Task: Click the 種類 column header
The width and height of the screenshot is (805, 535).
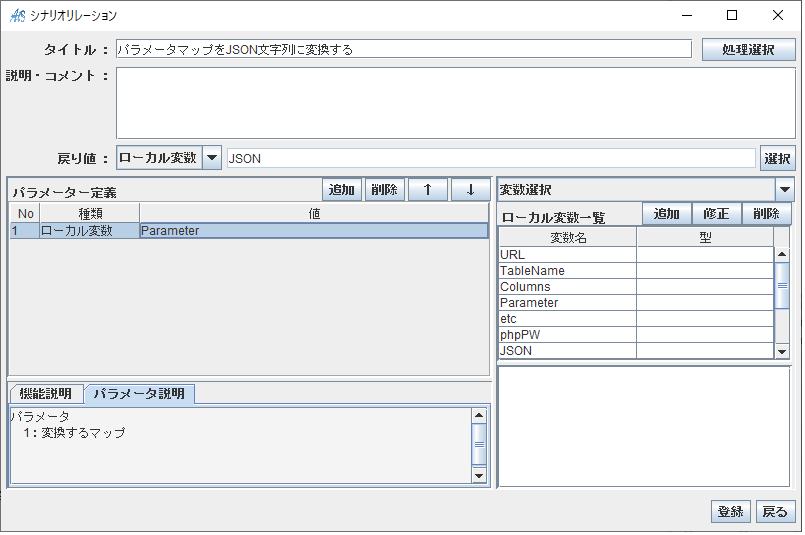Action: (90, 214)
